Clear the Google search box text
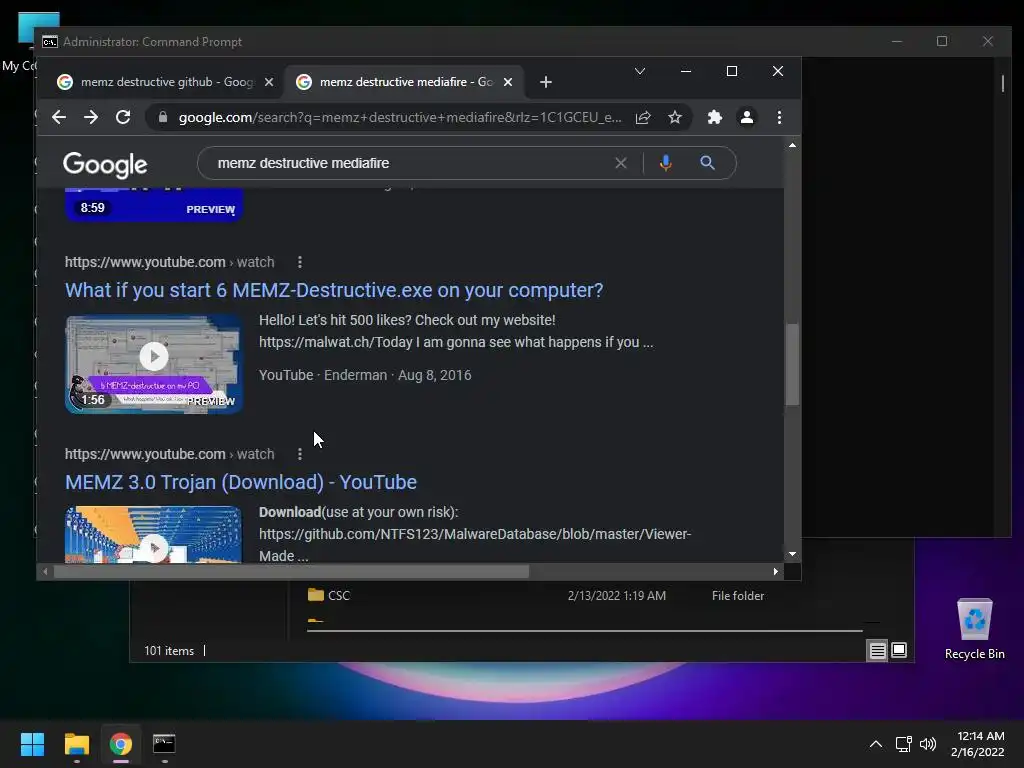1024x768 pixels. point(620,163)
